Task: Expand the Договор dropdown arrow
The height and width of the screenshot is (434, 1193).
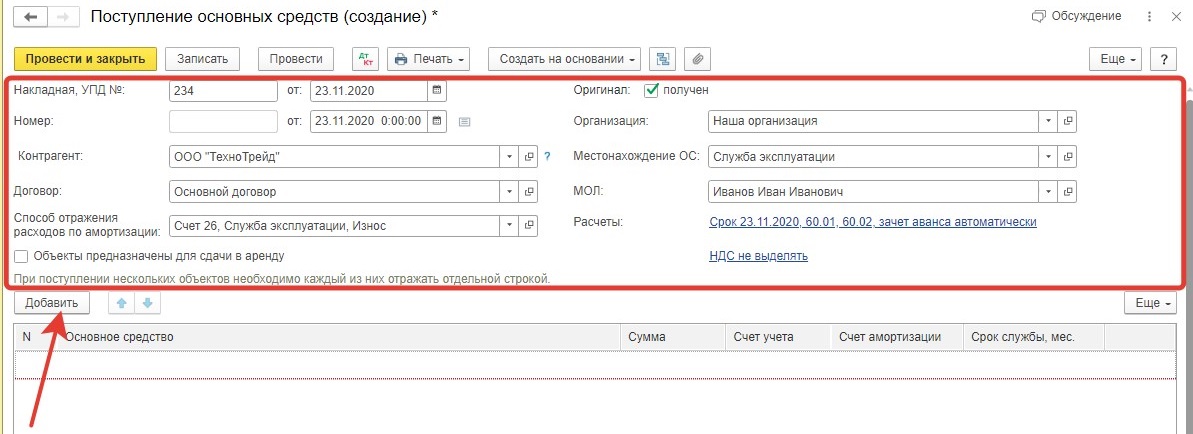Action: pyautogui.click(x=509, y=192)
